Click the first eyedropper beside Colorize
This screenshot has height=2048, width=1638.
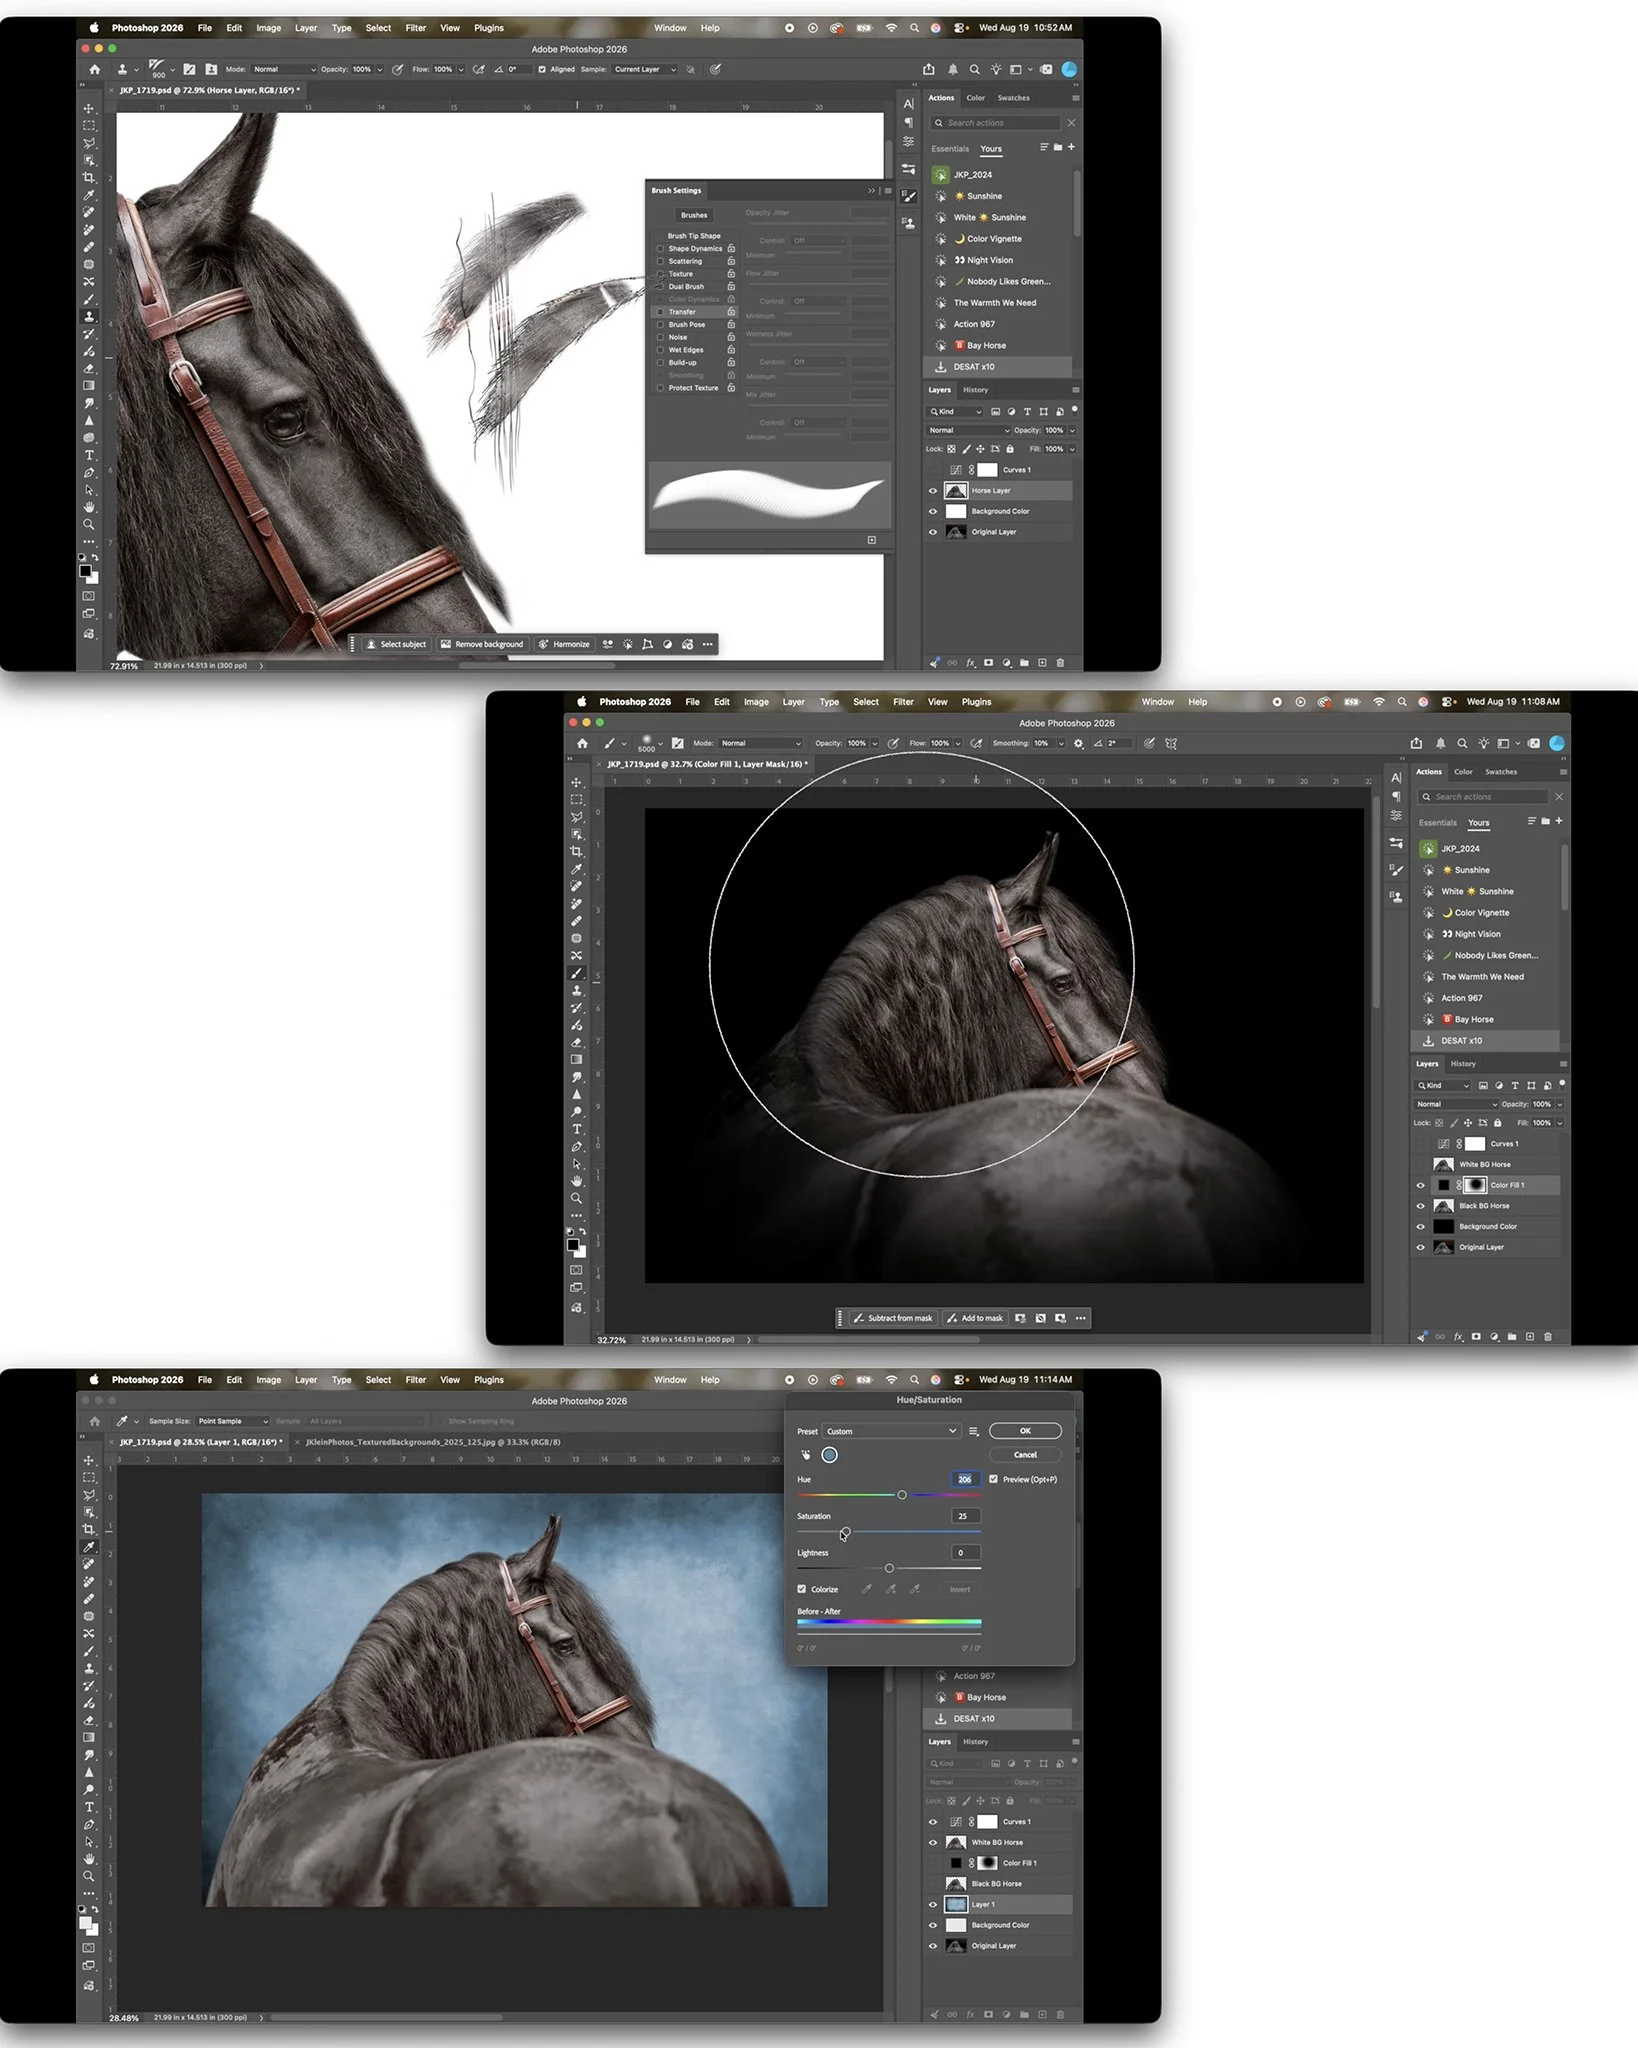click(x=866, y=1589)
